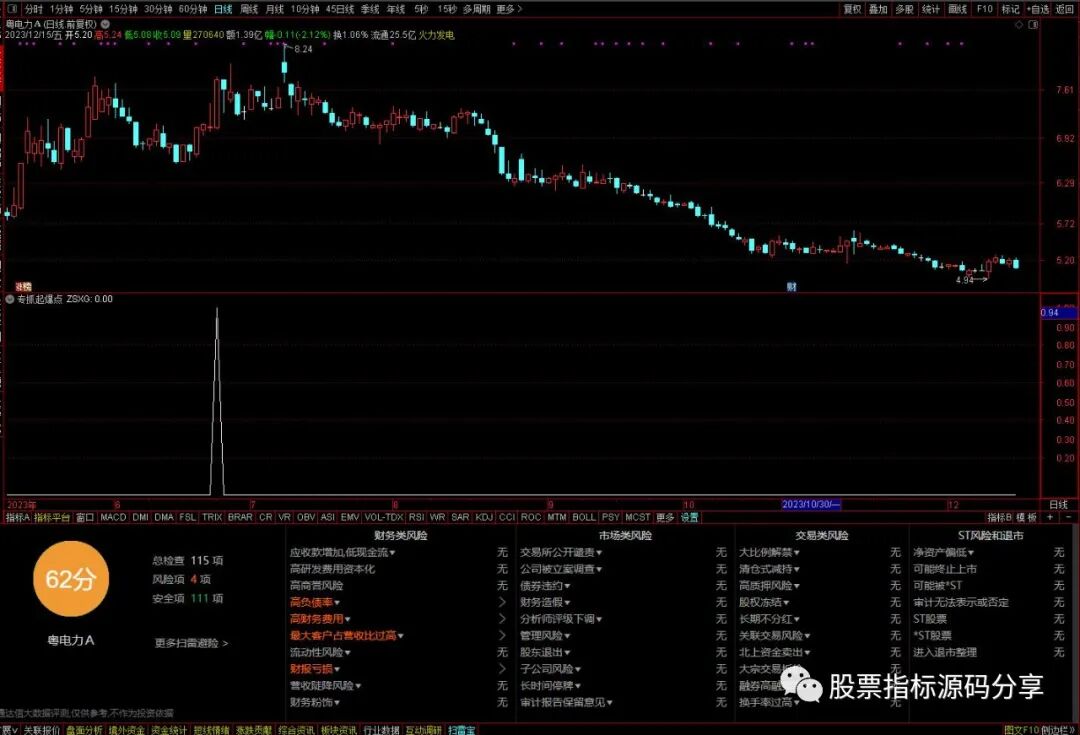
Task: Expand 更多 periods at top bar
Action: 509,9
